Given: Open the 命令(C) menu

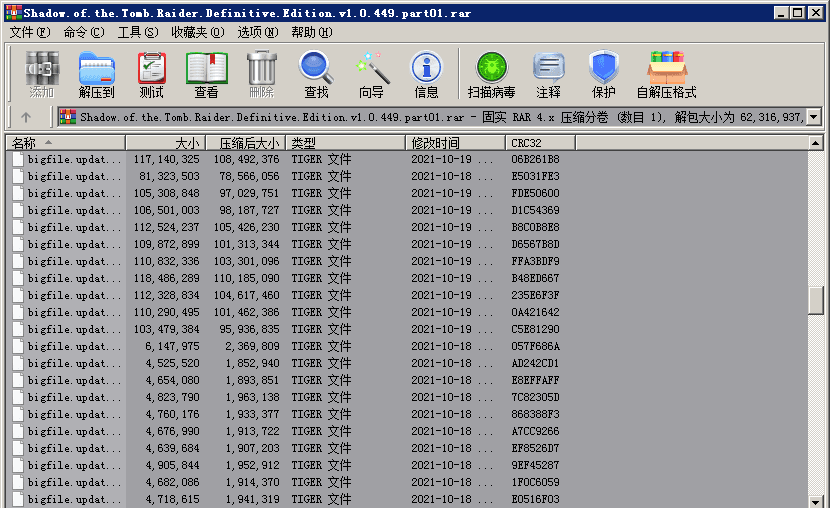Looking at the screenshot, I should (x=84, y=32).
